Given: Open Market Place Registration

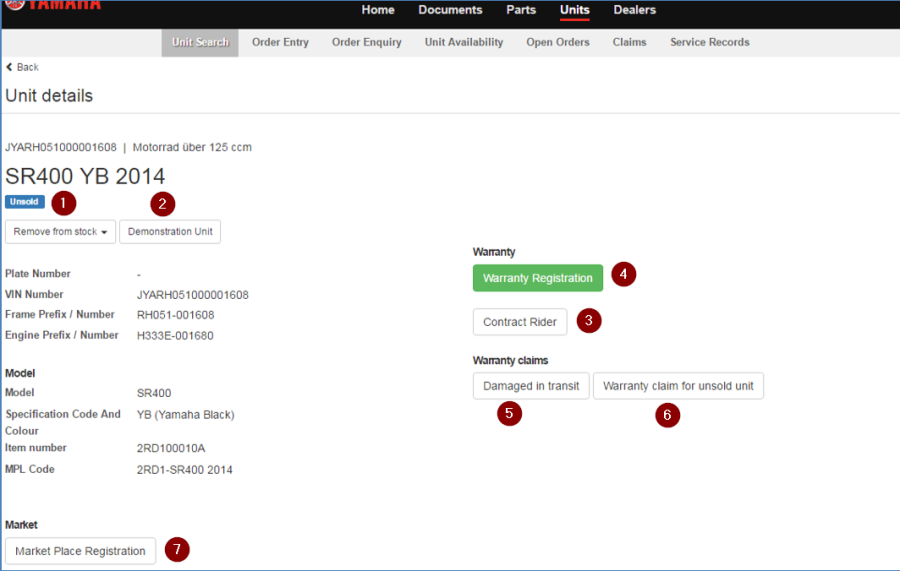Looking at the screenshot, I should click(x=80, y=551).
